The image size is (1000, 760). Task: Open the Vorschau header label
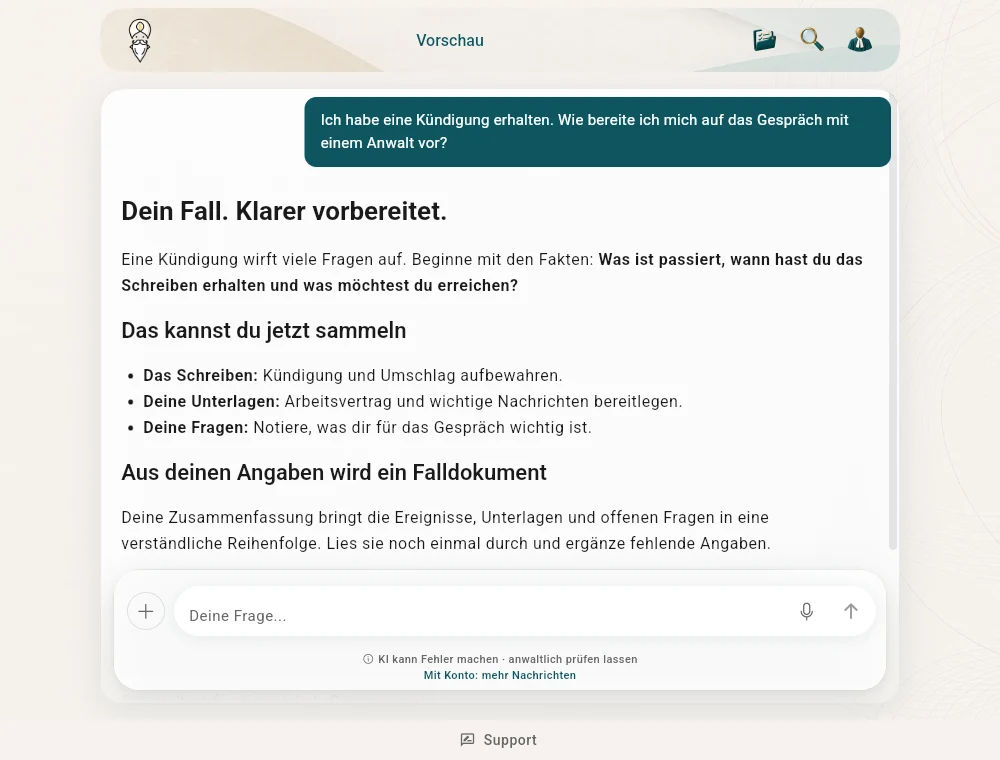[x=450, y=40]
